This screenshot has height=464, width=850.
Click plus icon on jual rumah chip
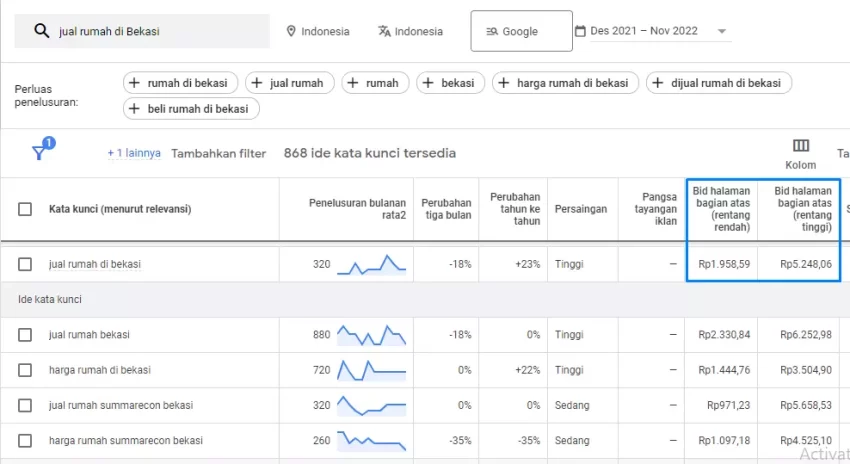257,83
